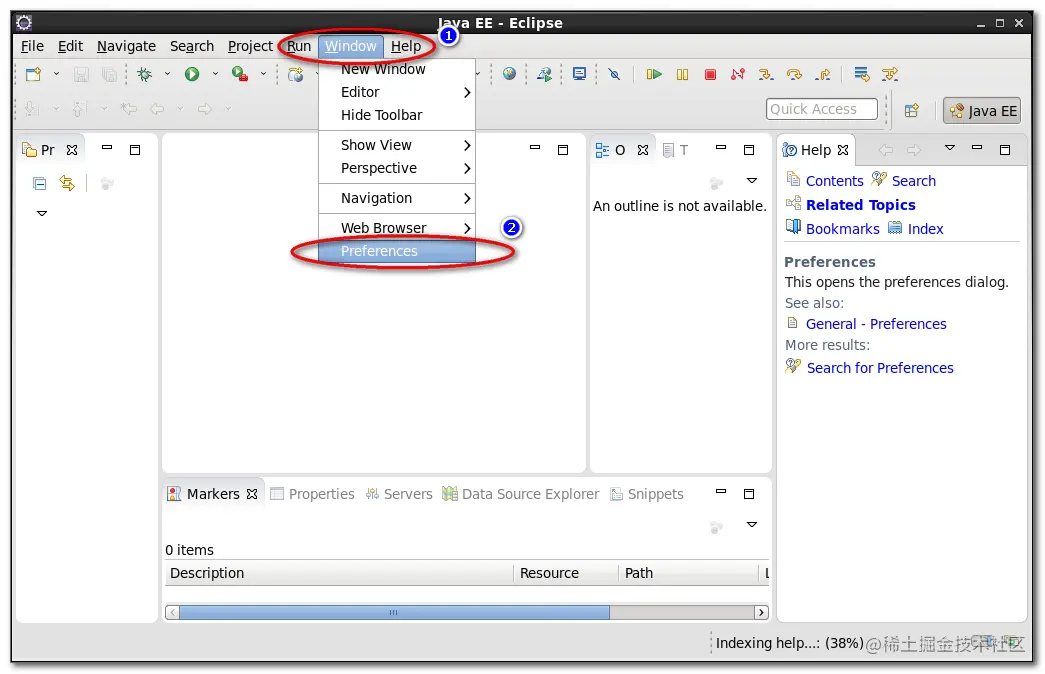Click the Java EE perspective button
This screenshot has height=674, width=1045.
pyautogui.click(x=982, y=111)
